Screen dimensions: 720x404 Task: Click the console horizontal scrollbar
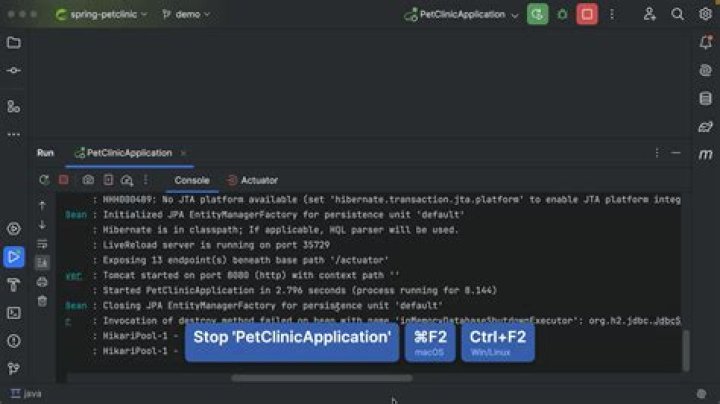click(x=321, y=378)
